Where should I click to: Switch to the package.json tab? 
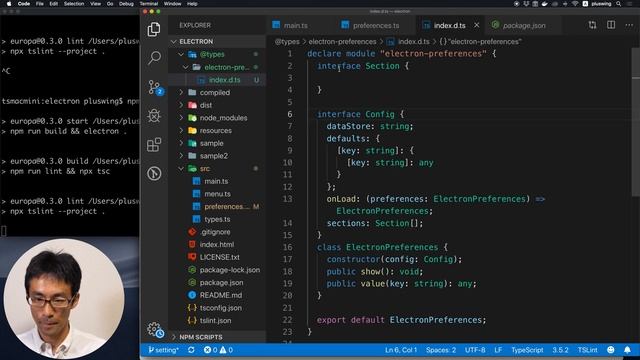pos(524,25)
